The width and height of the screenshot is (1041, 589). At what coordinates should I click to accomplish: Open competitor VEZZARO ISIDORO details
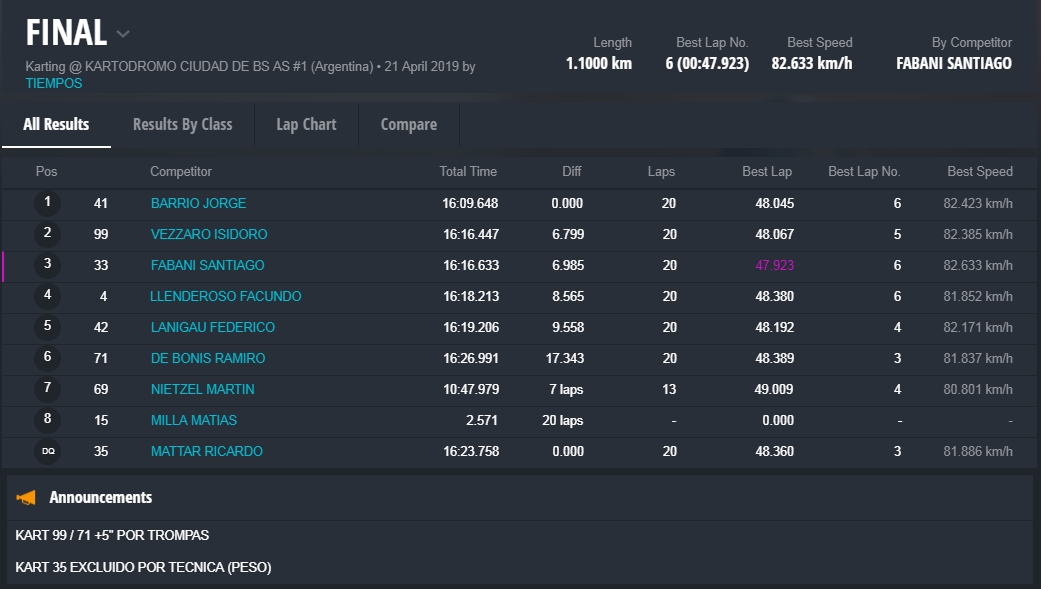click(209, 234)
